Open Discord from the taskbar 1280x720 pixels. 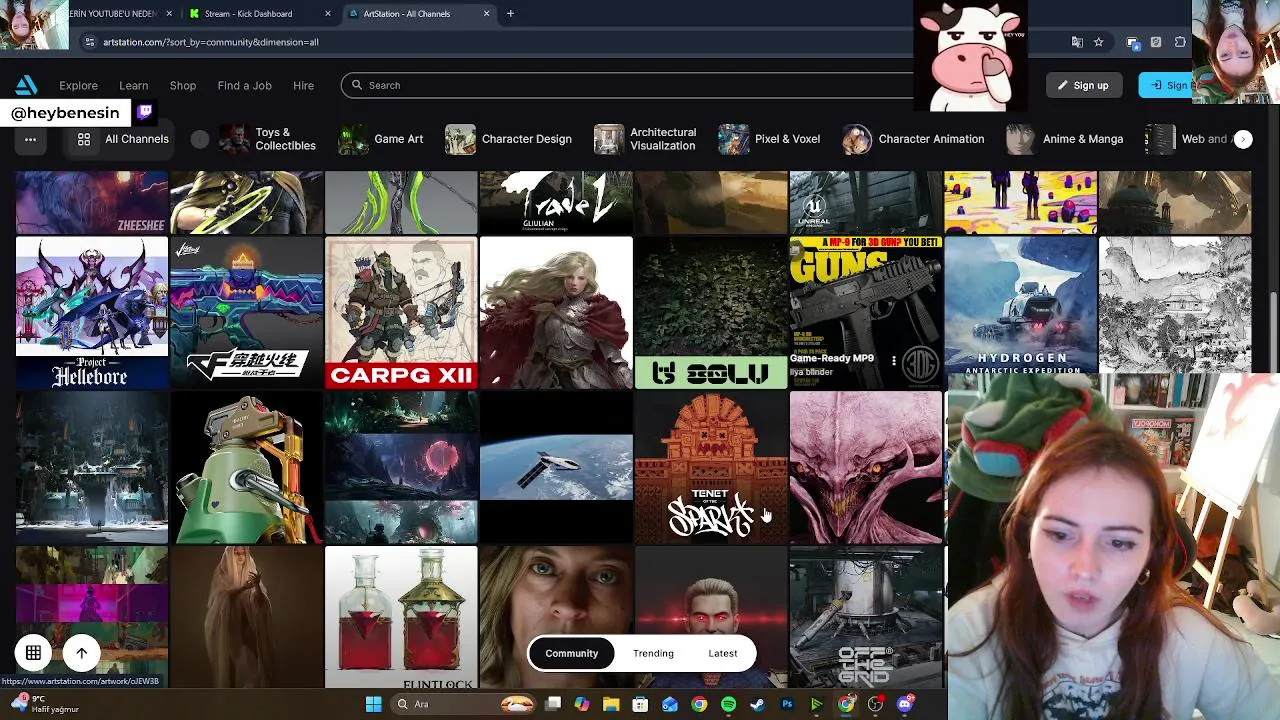coord(905,704)
